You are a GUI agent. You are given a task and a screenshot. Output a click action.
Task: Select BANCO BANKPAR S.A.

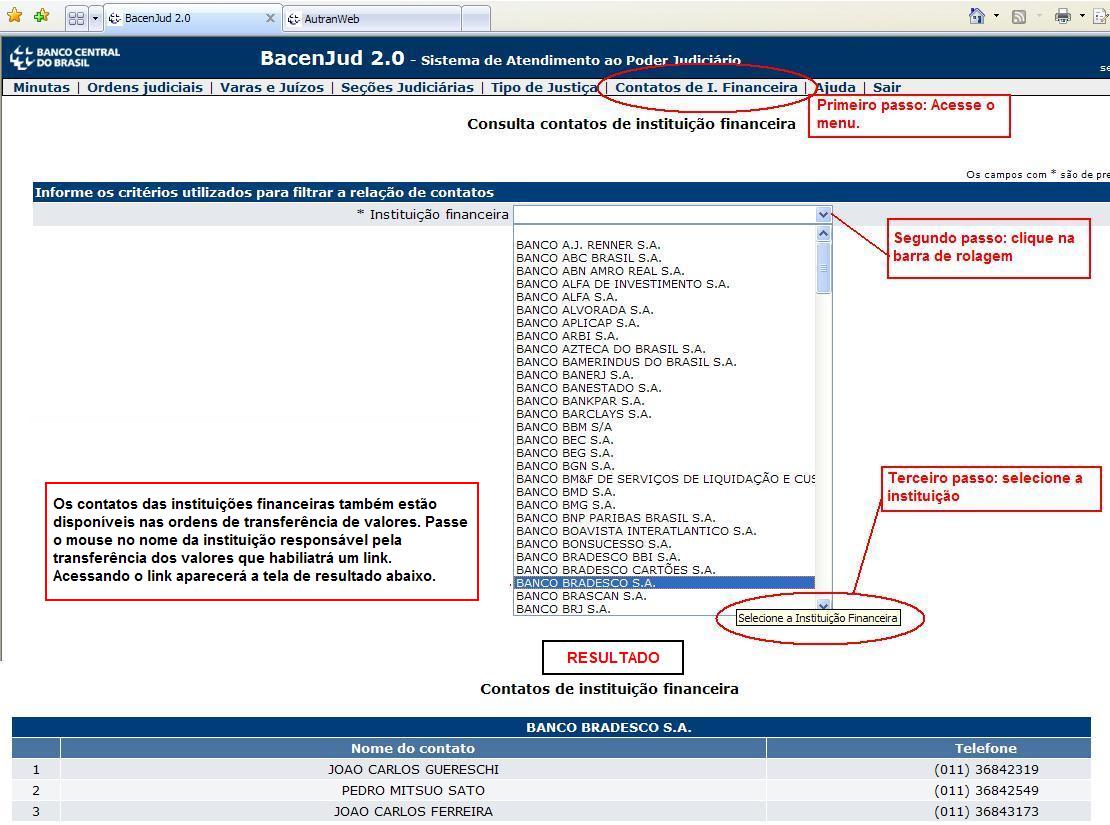click(665, 401)
